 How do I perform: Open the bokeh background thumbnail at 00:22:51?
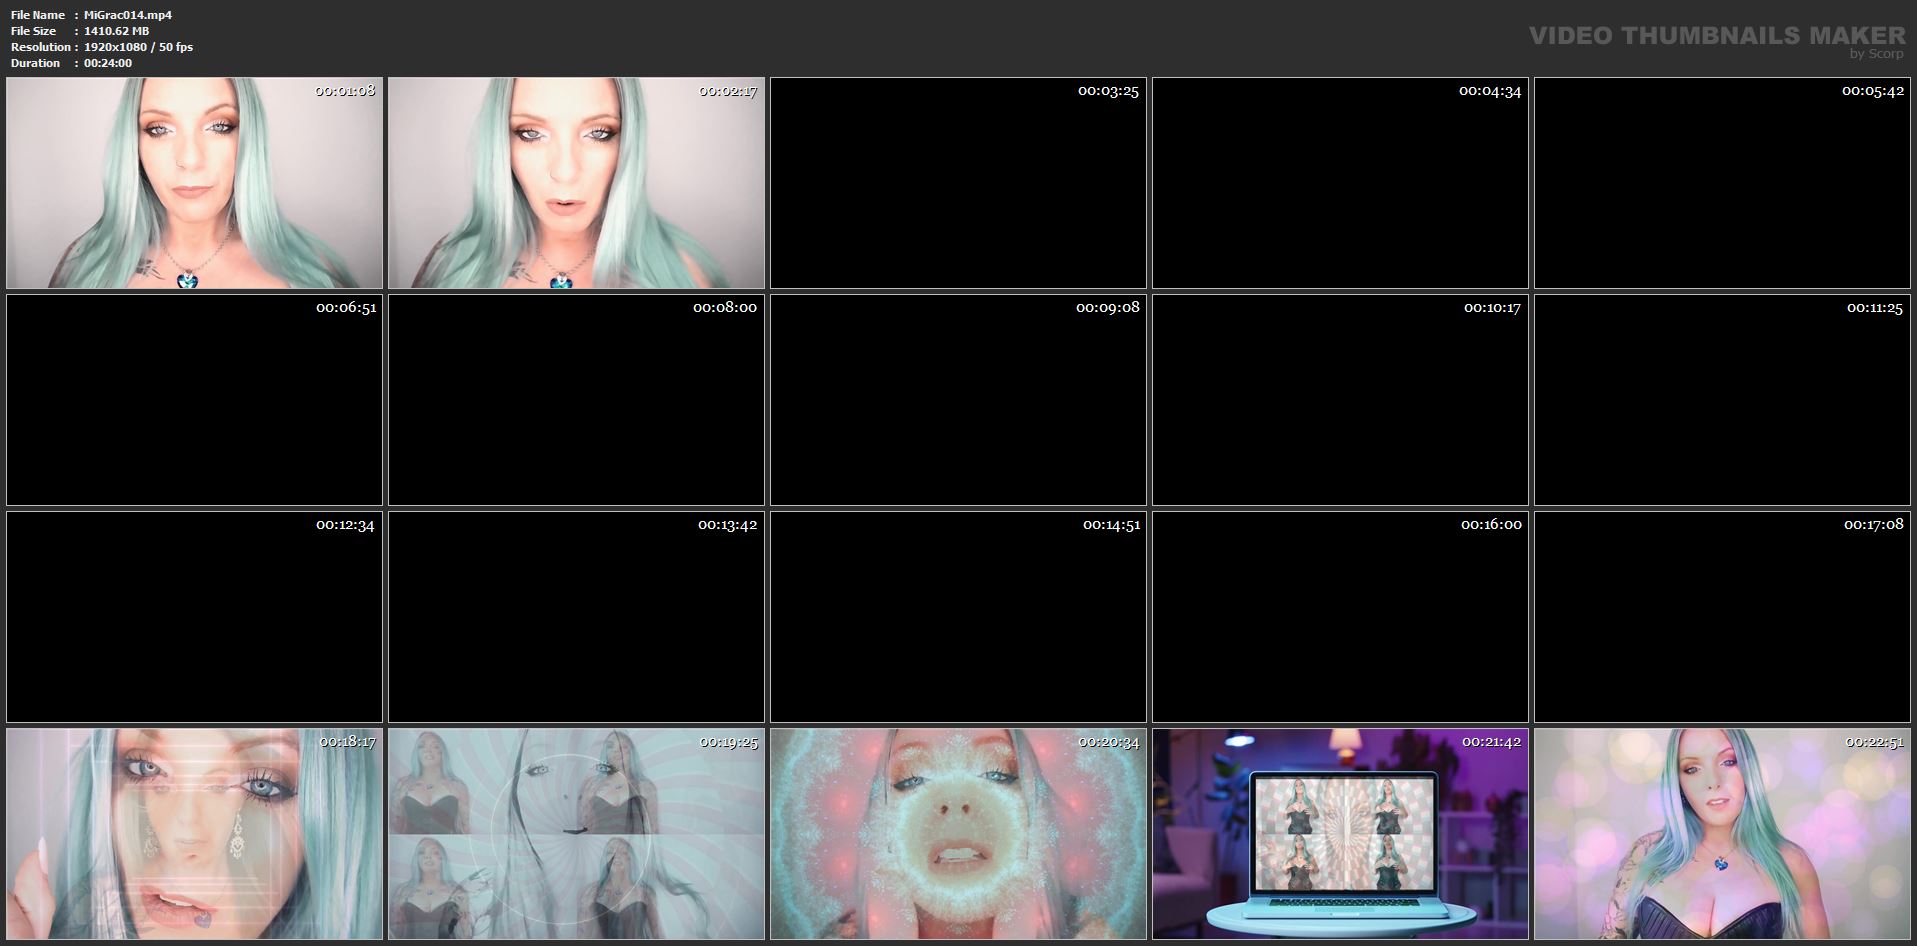coord(1722,834)
